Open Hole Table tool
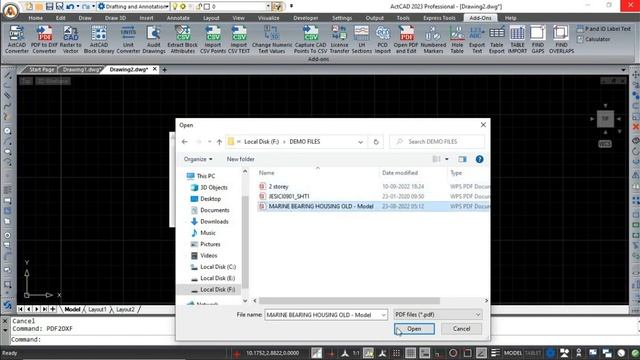640x360 pixels. click(457, 39)
